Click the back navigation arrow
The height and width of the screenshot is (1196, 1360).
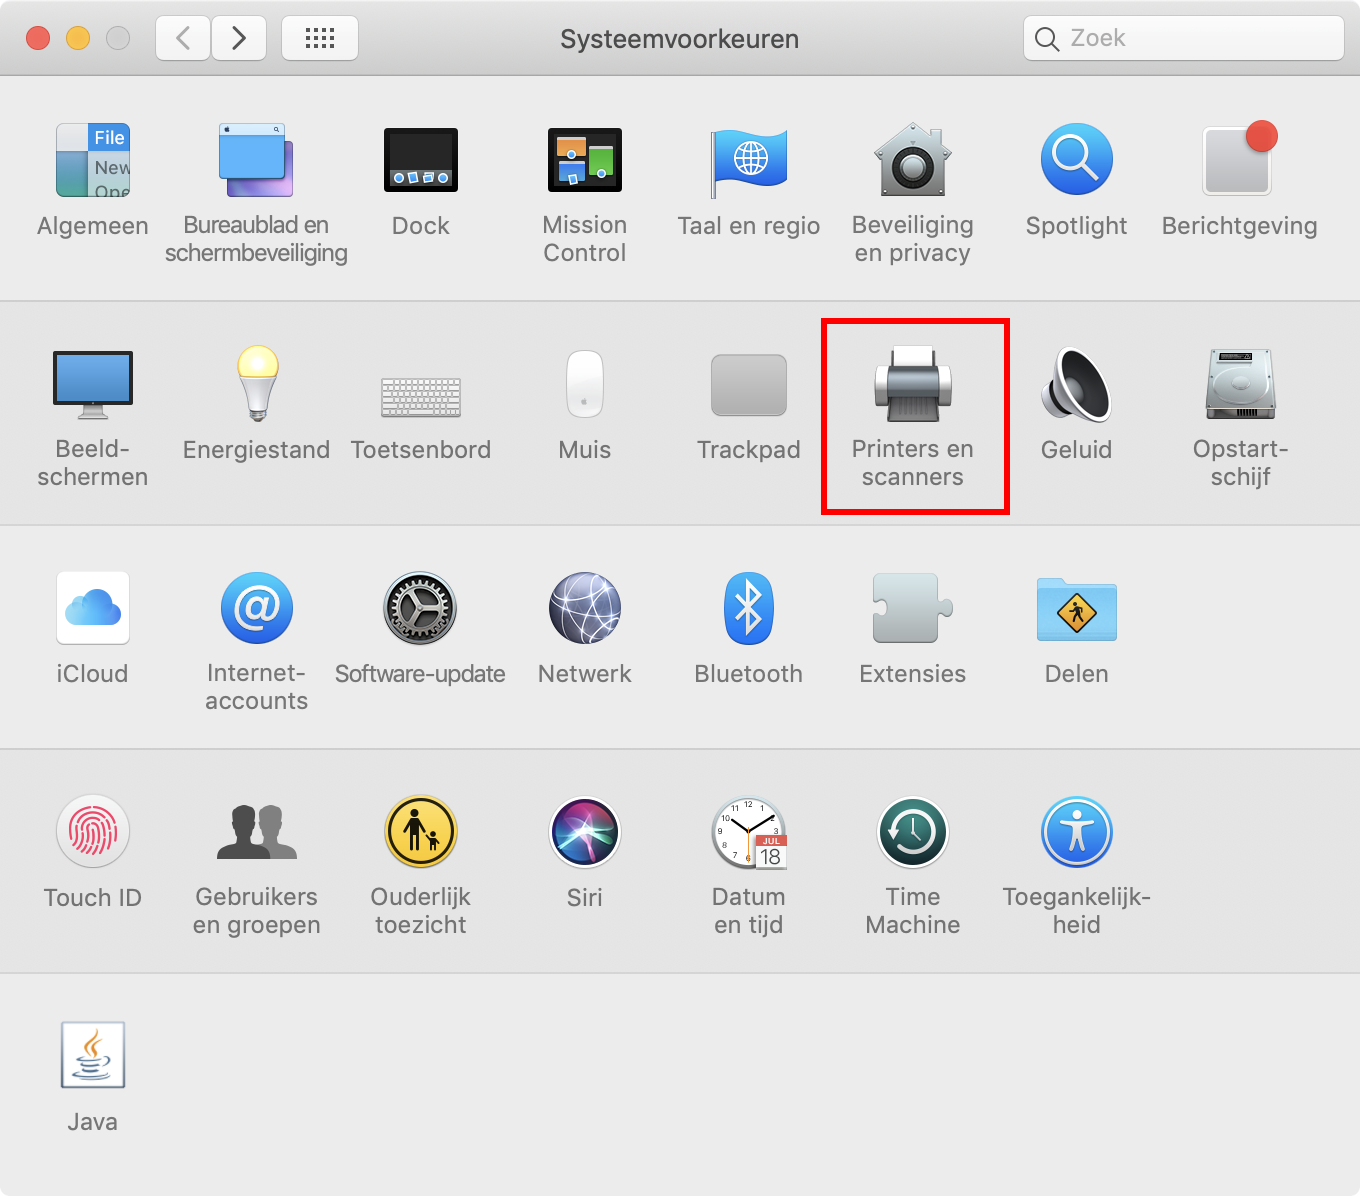click(x=183, y=39)
